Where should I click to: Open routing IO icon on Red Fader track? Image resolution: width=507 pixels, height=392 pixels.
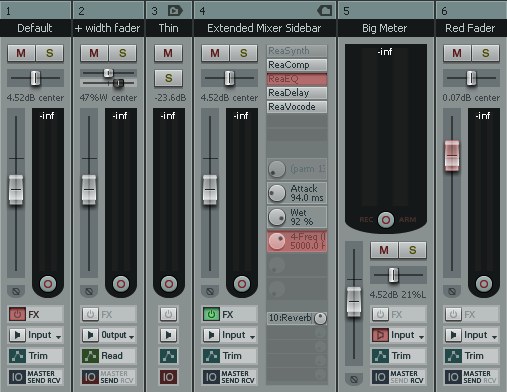pyautogui.click(x=453, y=377)
